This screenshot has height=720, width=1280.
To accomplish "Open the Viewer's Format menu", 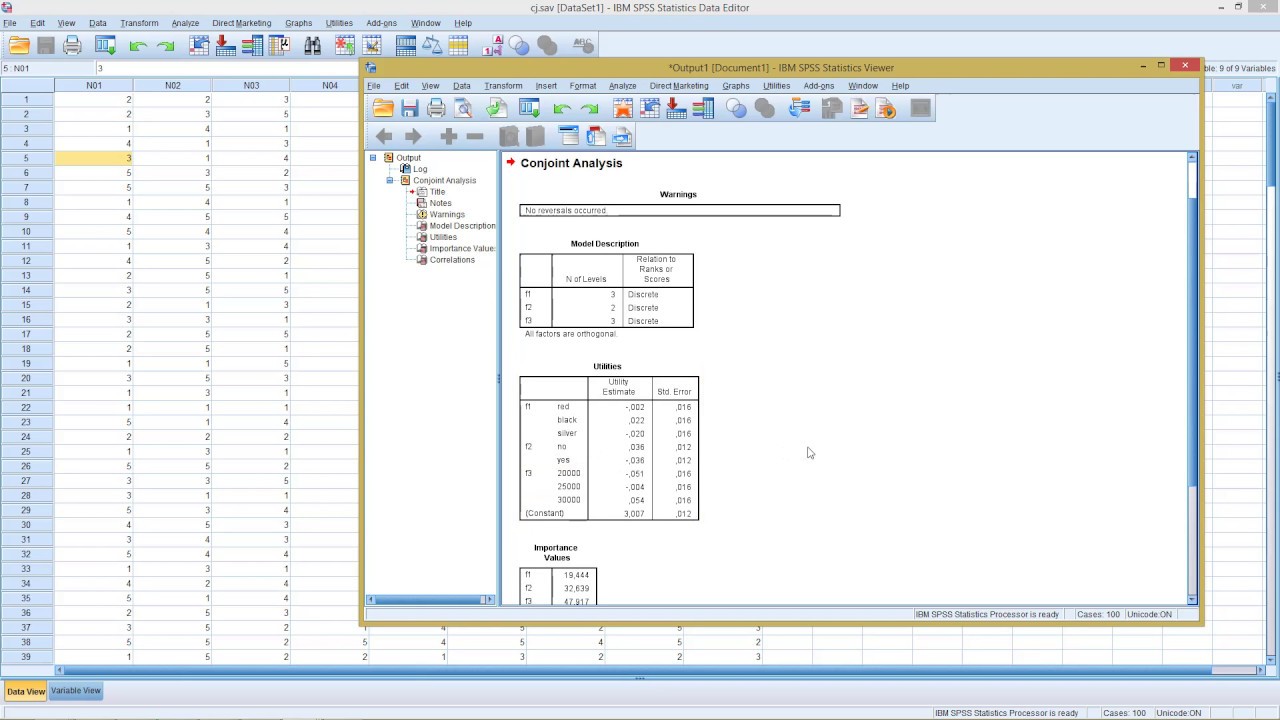I will click(583, 86).
